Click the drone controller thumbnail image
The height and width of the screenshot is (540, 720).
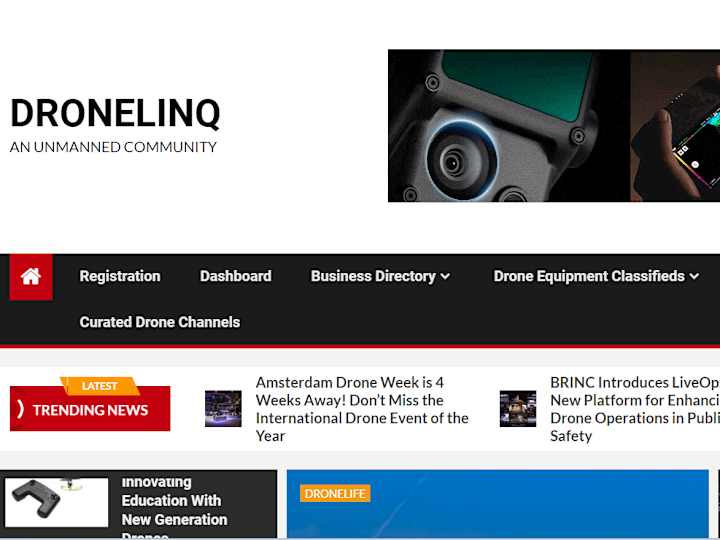coord(57,502)
